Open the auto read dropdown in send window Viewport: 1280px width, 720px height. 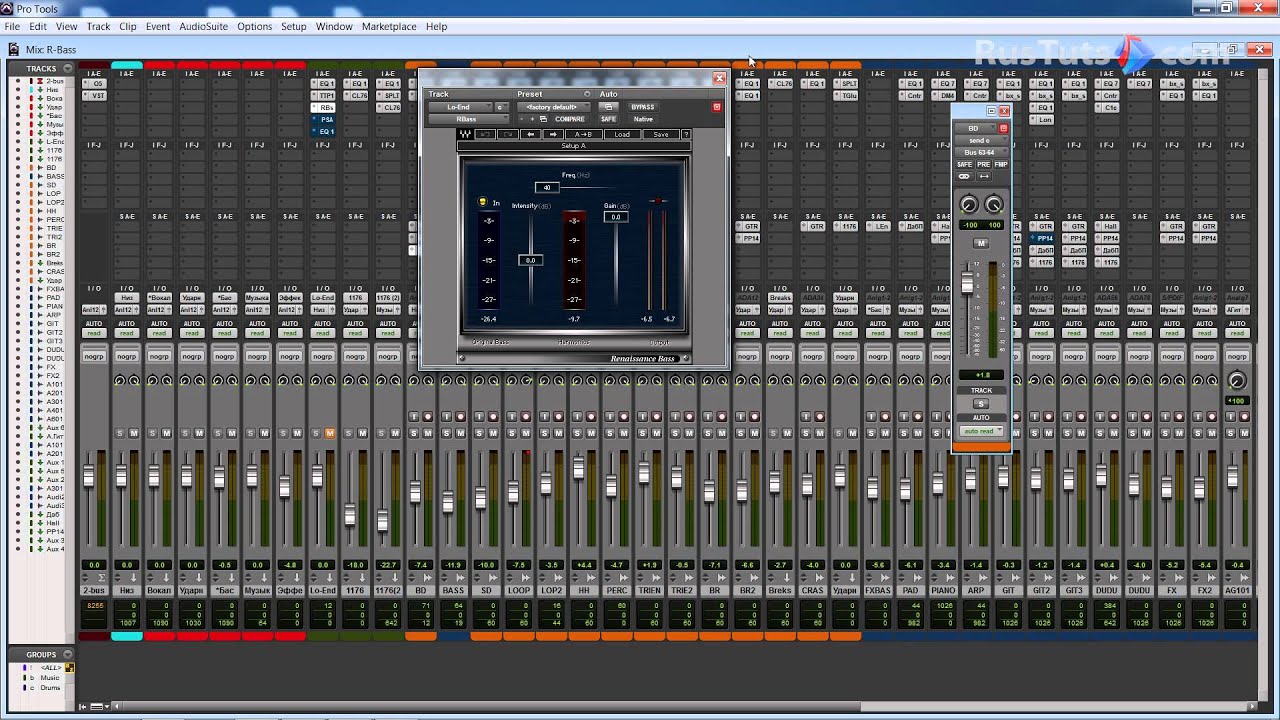[x=981, y=431]
